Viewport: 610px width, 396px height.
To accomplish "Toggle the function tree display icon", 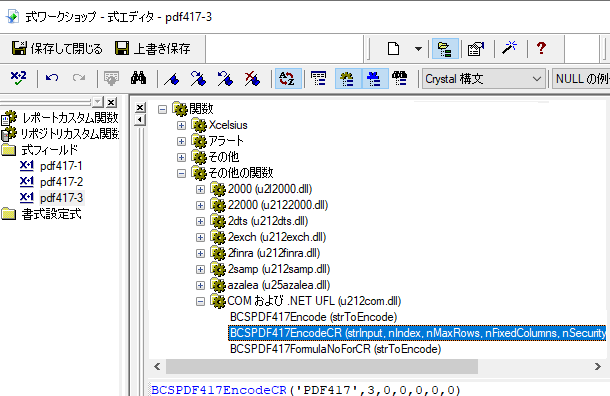I will [x=348, y=79].
